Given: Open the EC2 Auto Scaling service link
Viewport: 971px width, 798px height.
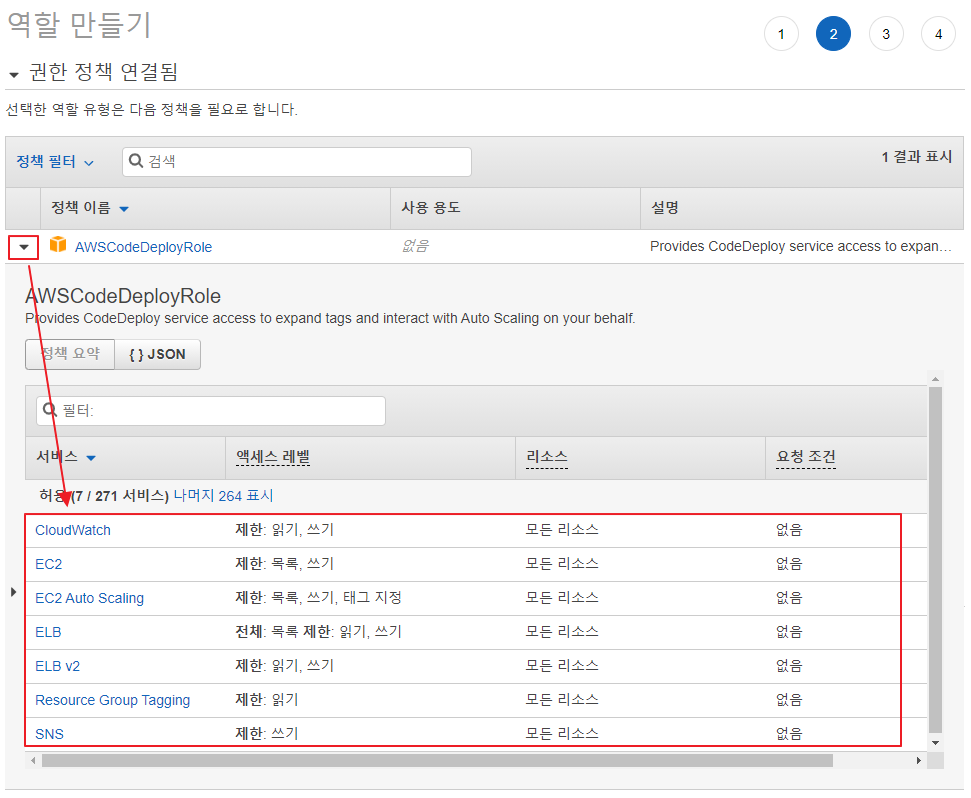Looking at the screenshot, I should point(89,598).
